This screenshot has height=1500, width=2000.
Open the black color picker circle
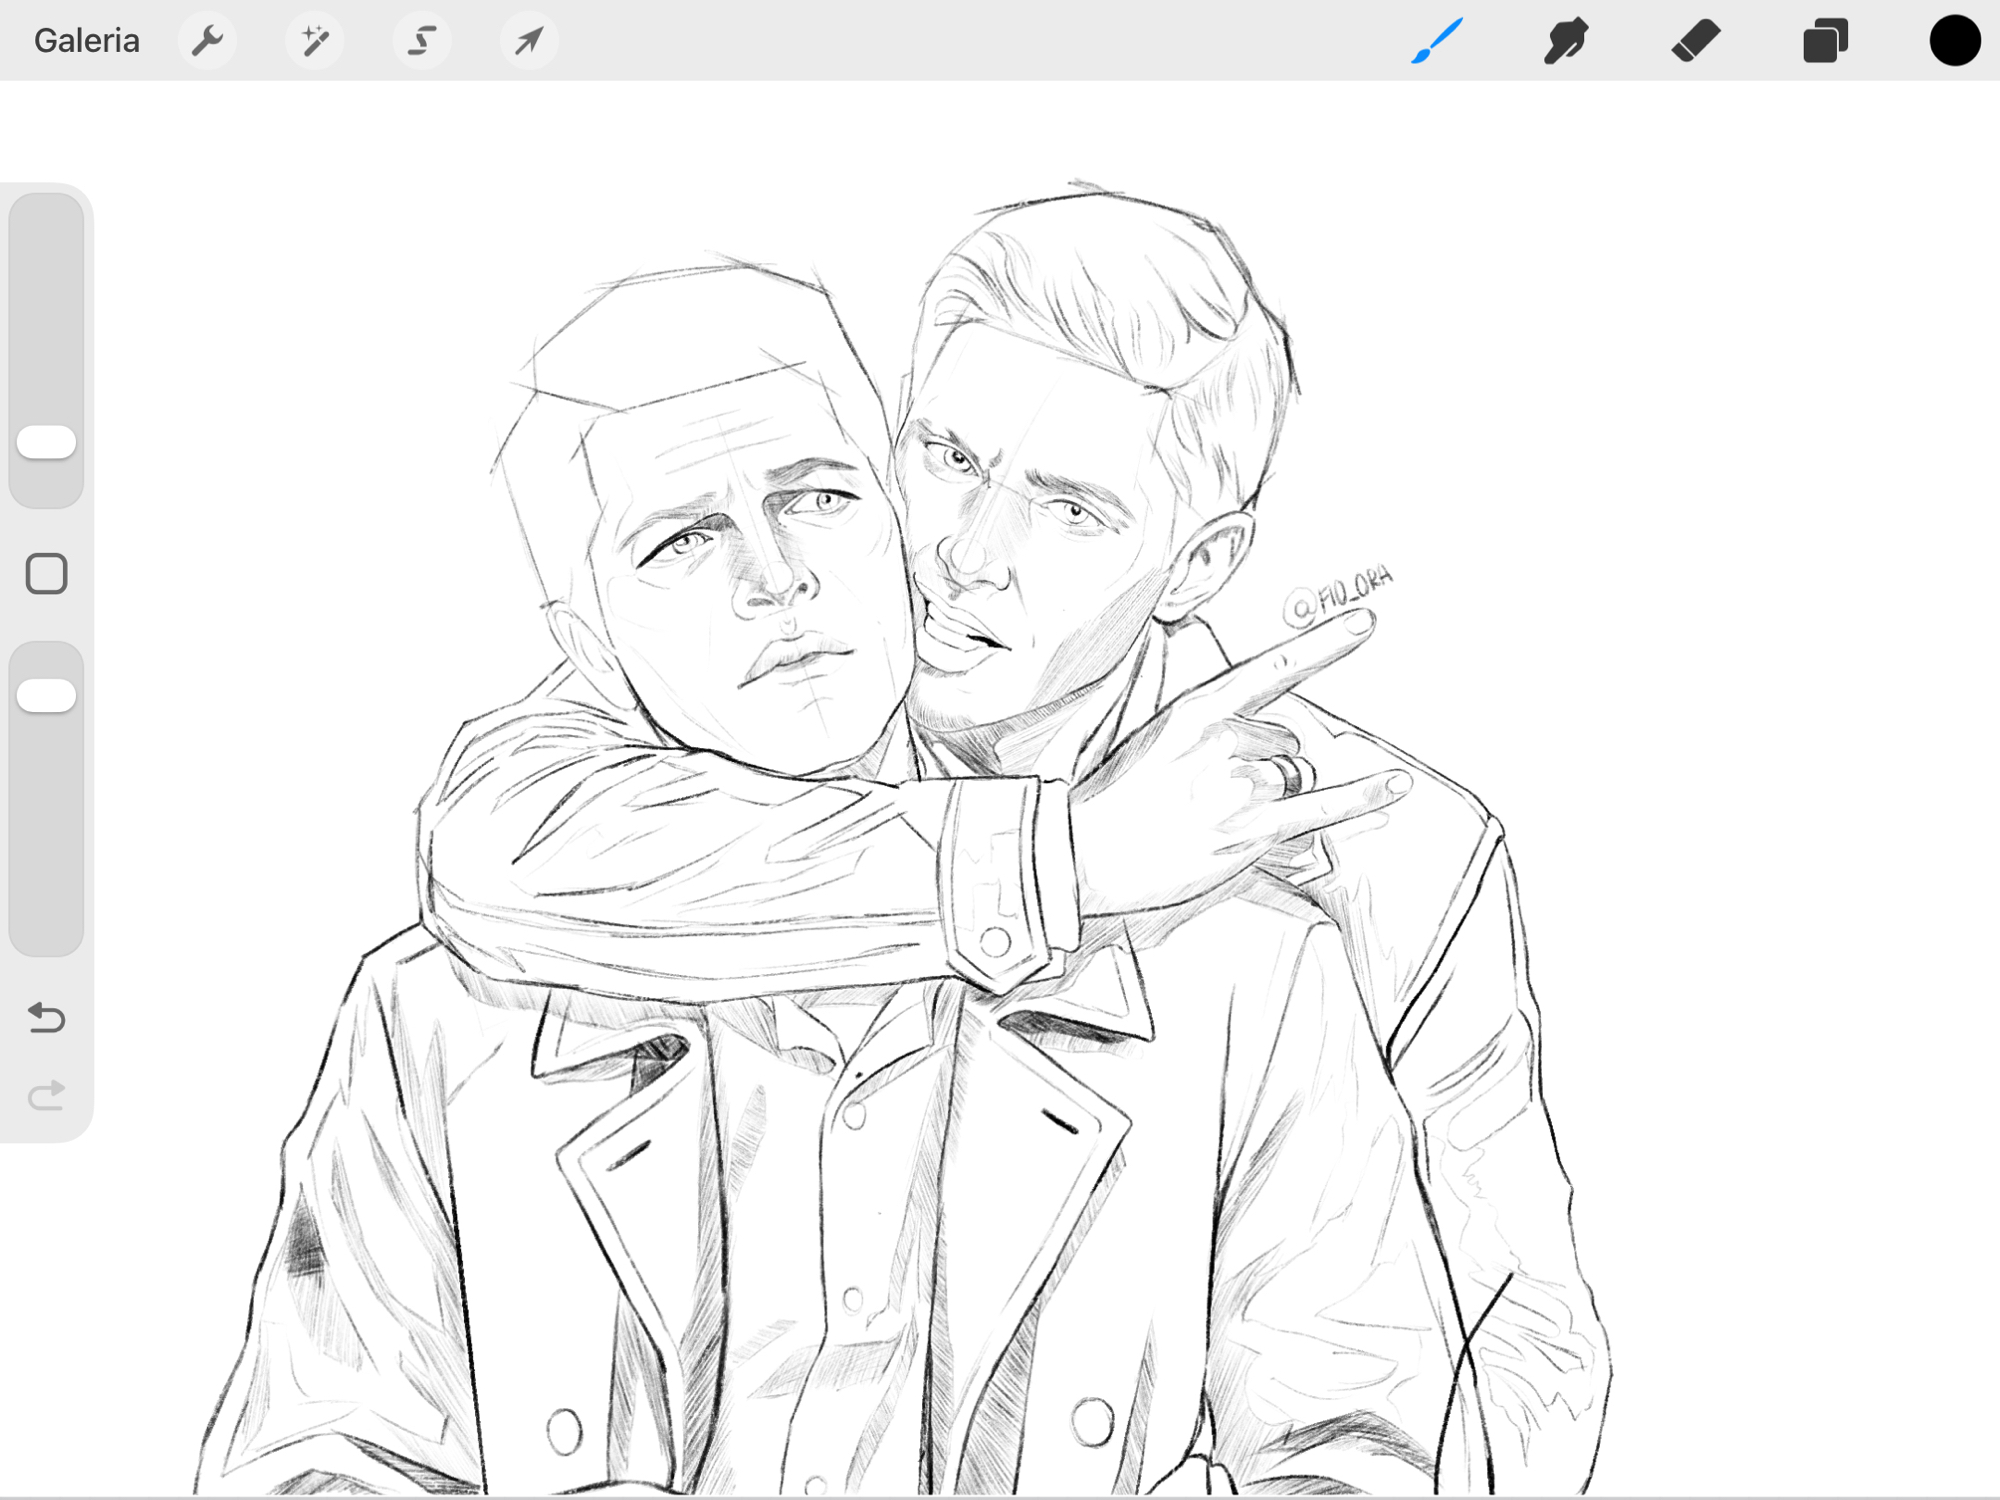coord(1954,41)
